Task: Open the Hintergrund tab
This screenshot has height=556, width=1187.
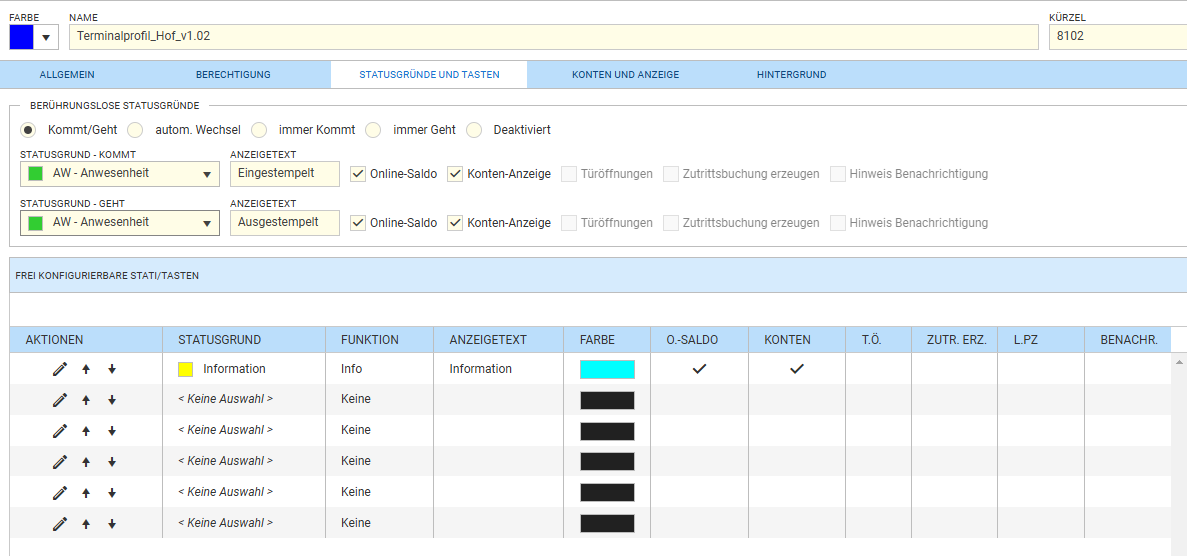Action: pyautogui.click(x=791, y=75)
